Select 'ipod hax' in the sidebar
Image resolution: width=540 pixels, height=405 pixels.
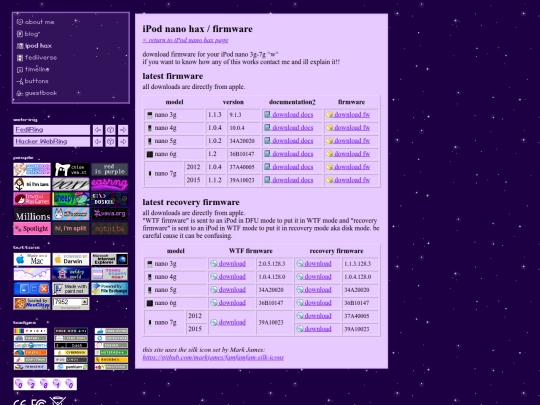34,46
